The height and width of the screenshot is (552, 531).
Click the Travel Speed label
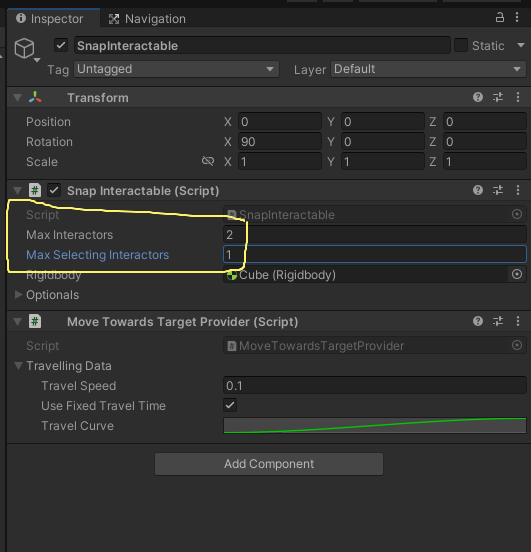(x=79, y=386)
